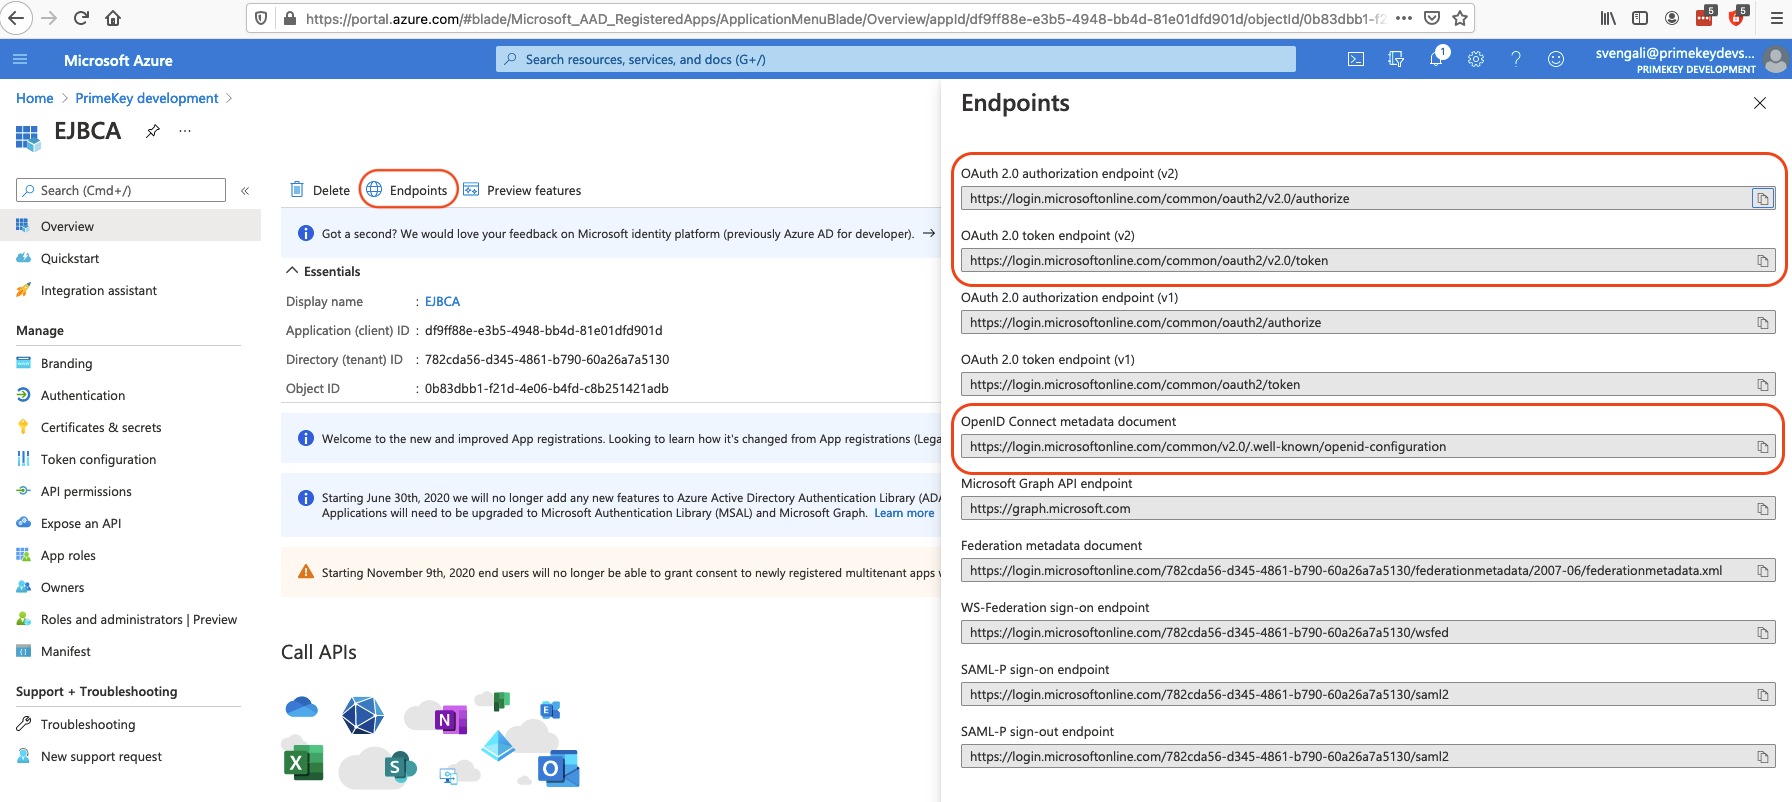Click the Endpoints toolbar button
This screenshot has height=802, width=1792.
pyautogui.click(x=408, y=190)
